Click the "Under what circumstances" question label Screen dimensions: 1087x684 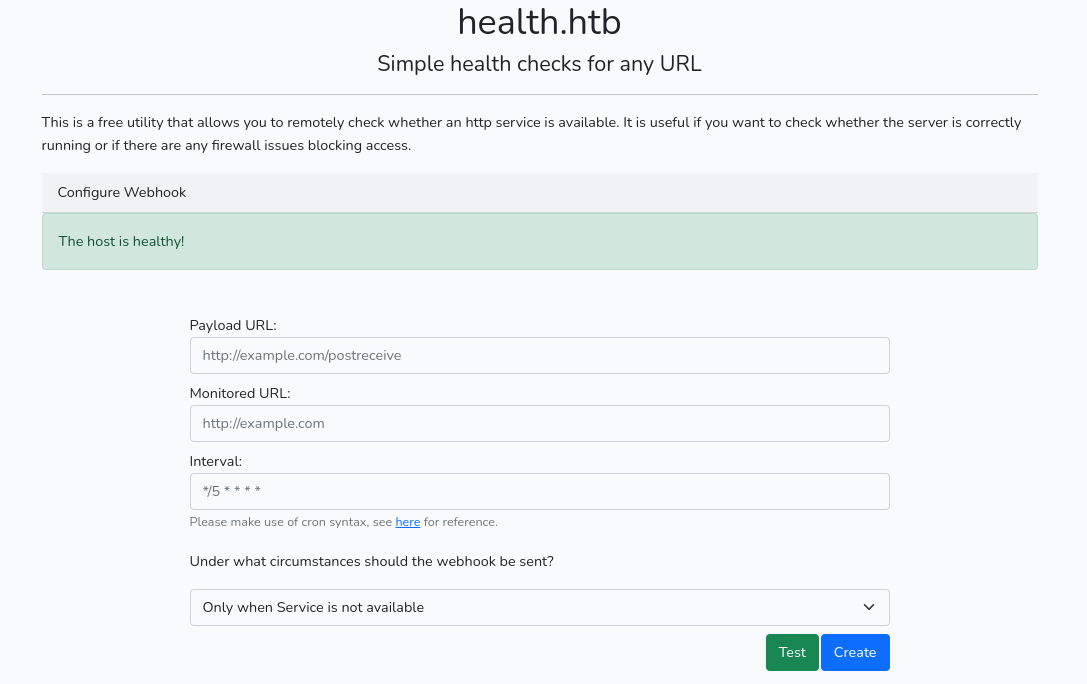click(371, 561)
